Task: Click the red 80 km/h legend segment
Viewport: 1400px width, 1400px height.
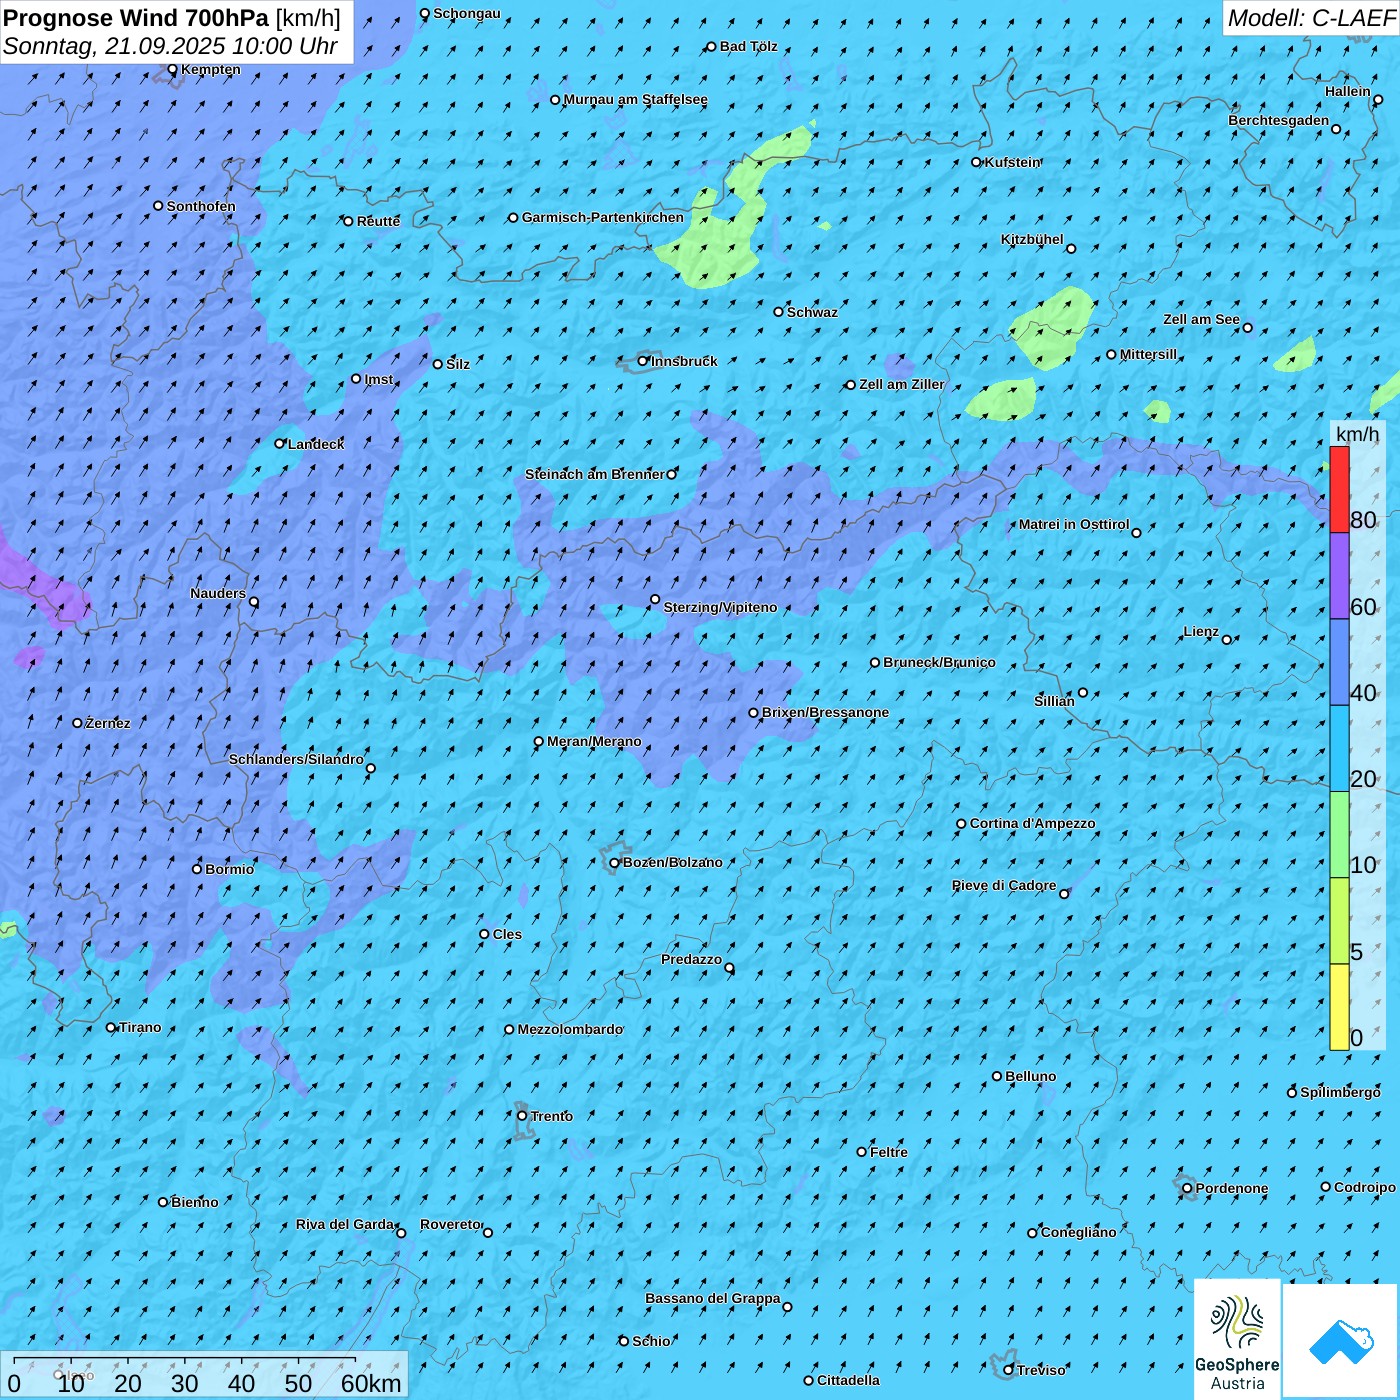Action: pyautogui.click(x=1339, y=489)
